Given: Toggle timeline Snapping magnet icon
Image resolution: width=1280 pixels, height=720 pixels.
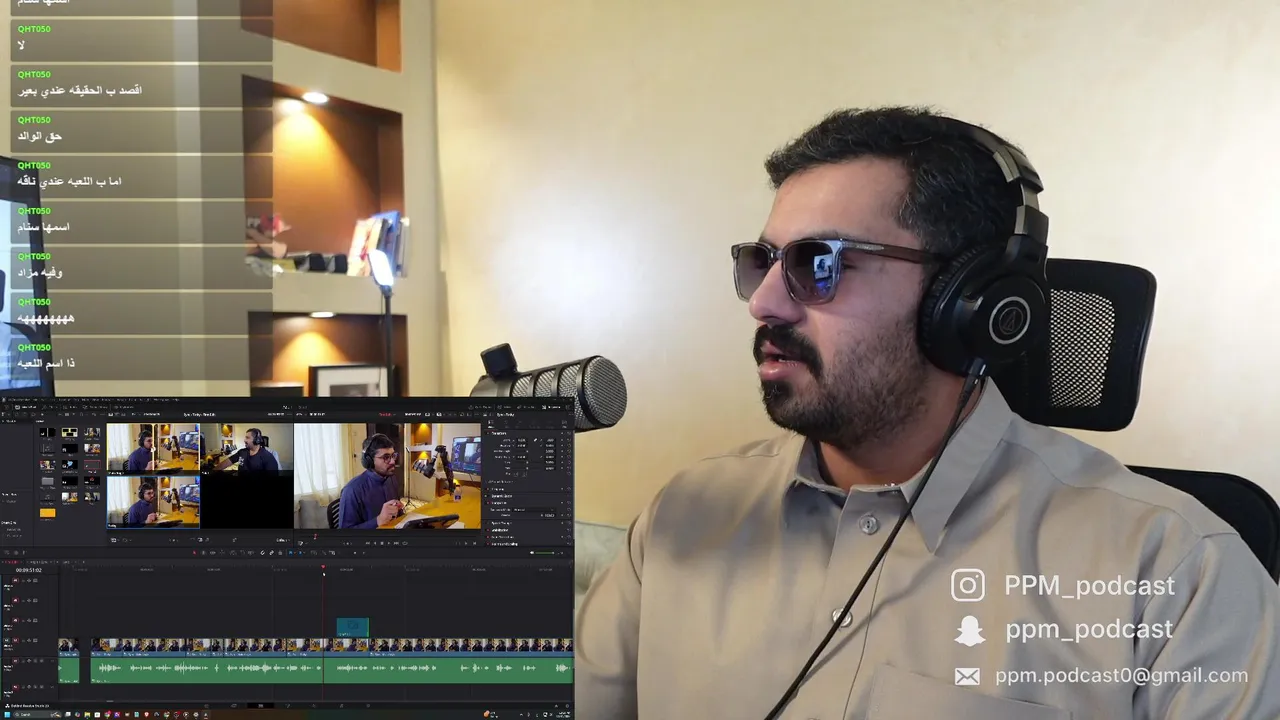Looking at the screenshot, I should point(262,553).
